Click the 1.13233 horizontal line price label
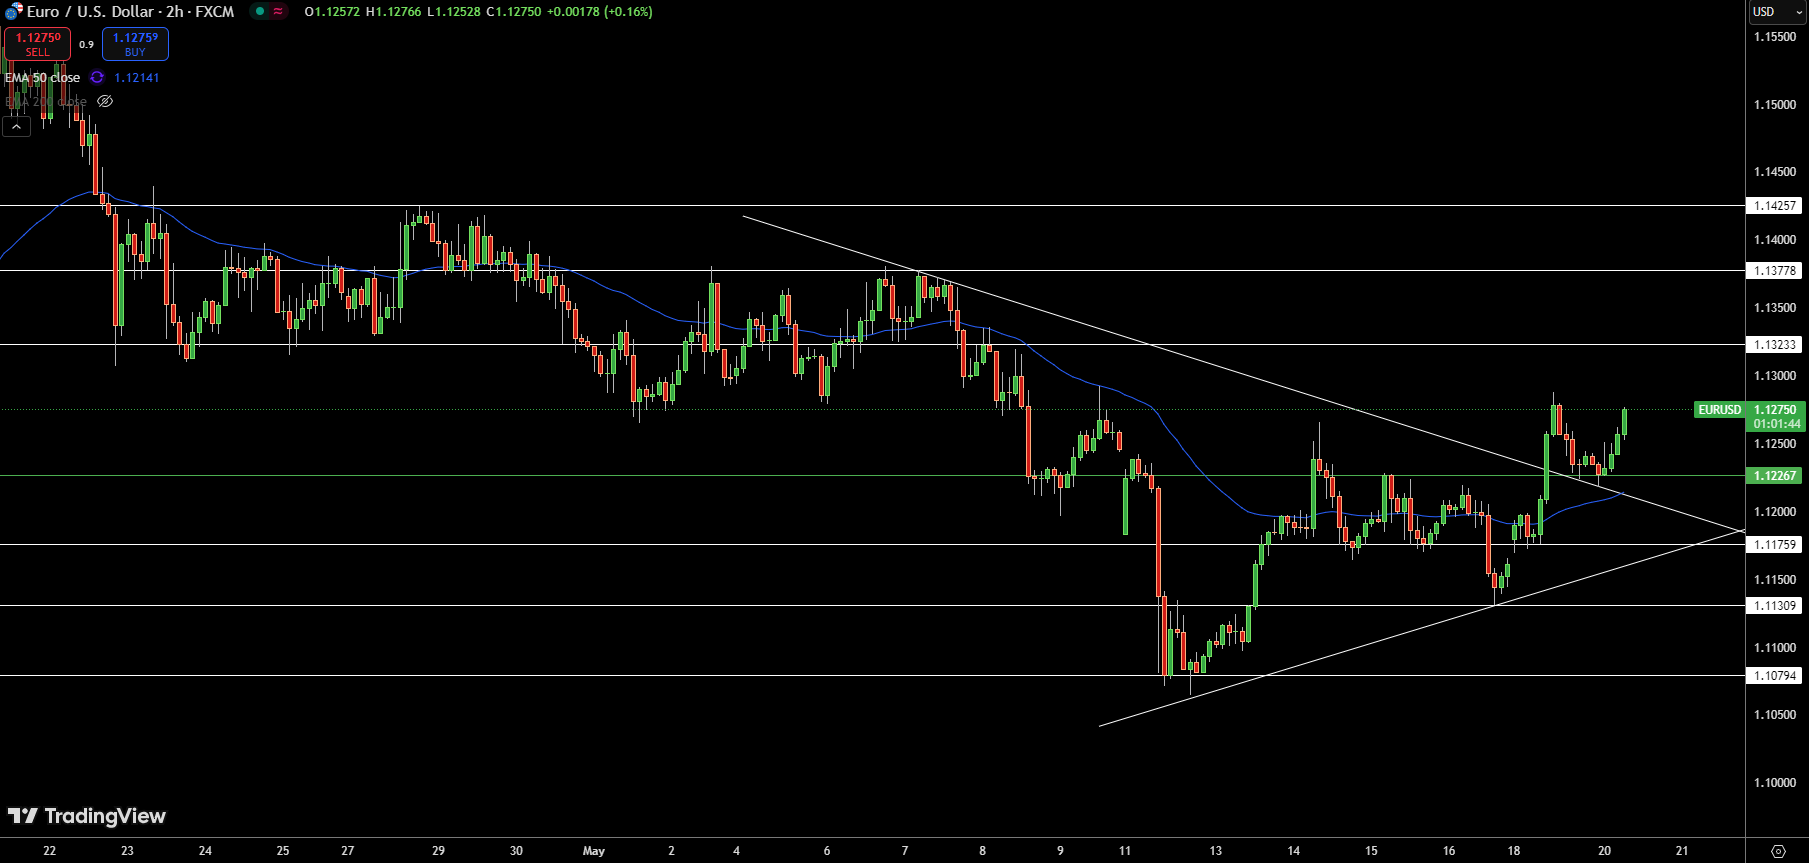Image resolution: width=1809 pixels, height=863 pixels. (1775, 345)
